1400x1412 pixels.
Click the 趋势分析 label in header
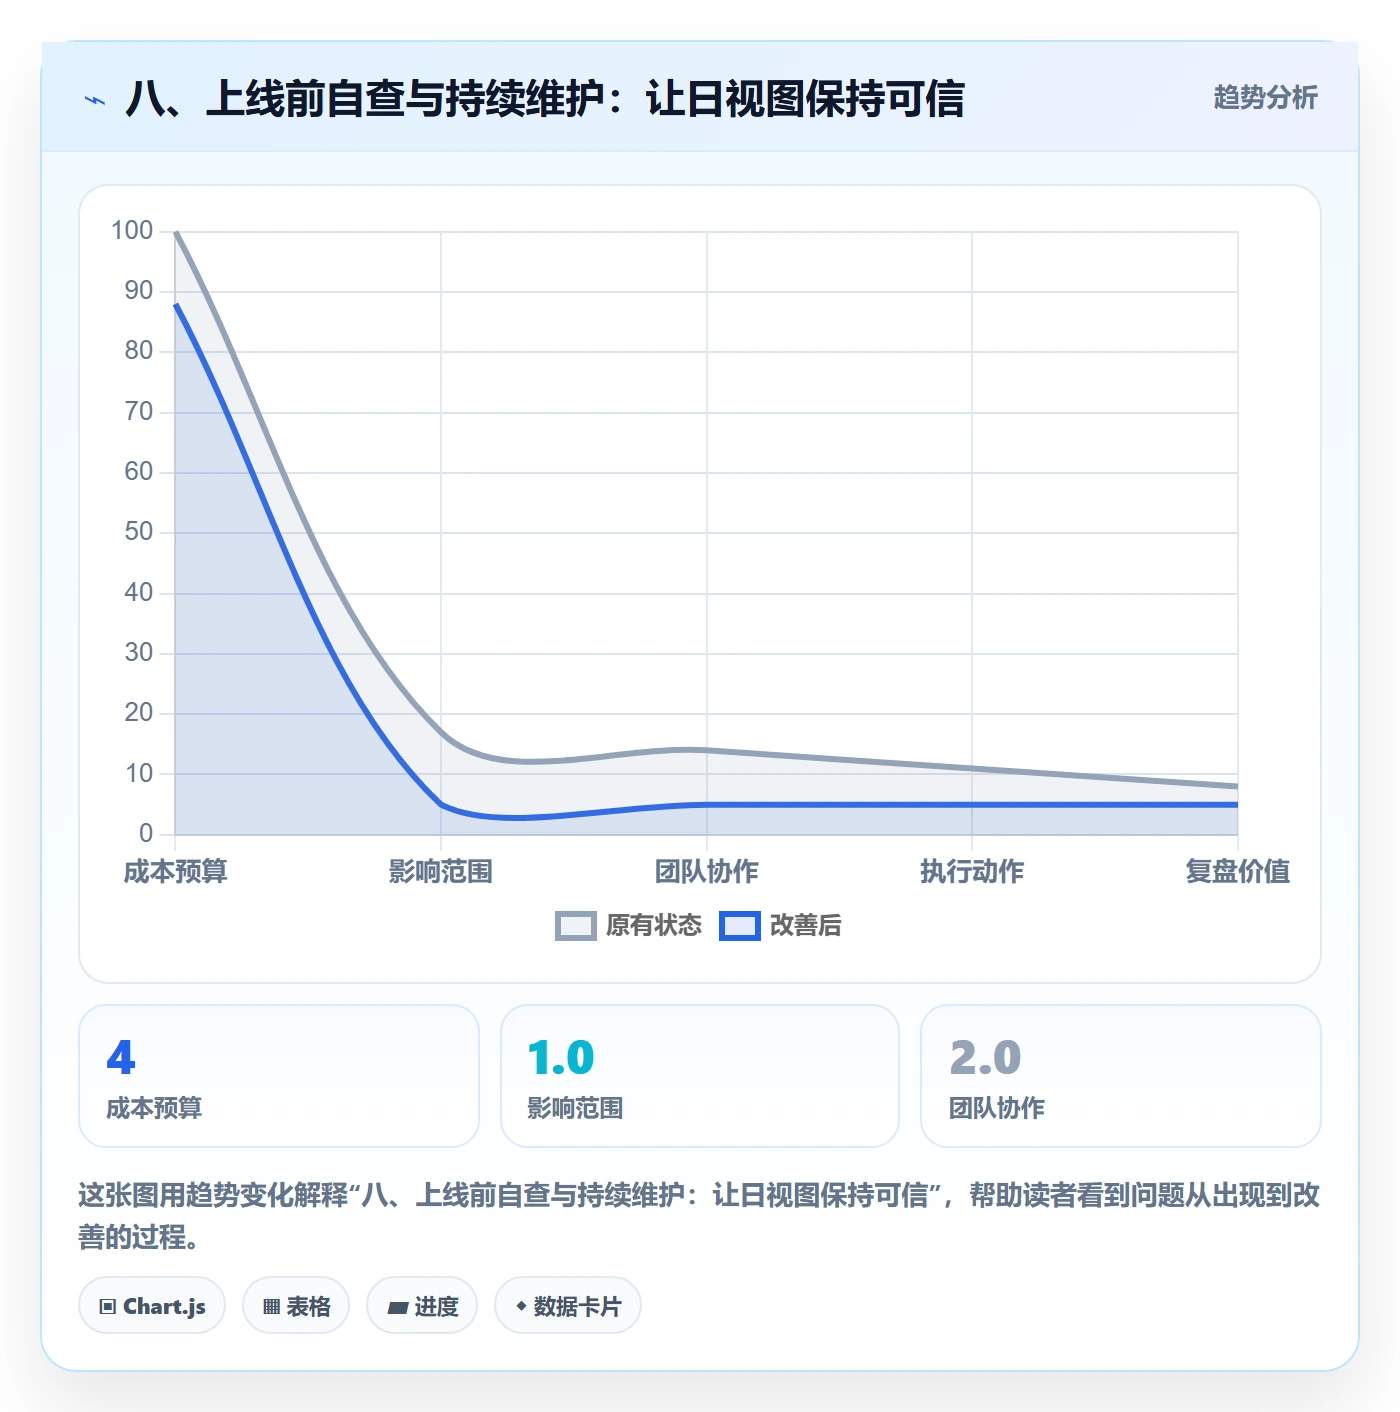pyautogui.click(x=1265, y=97)
